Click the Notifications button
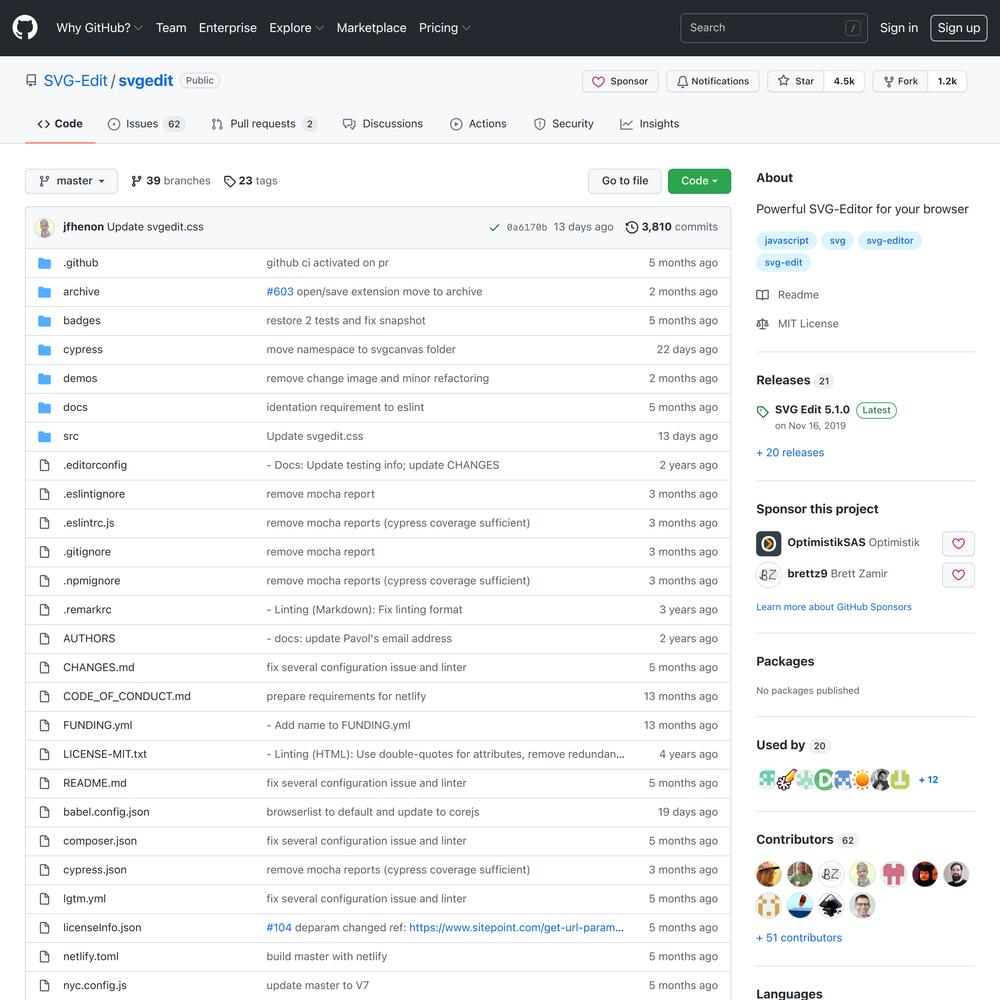Viewport: 1000px width, 1000px height. tap(713, 81)
